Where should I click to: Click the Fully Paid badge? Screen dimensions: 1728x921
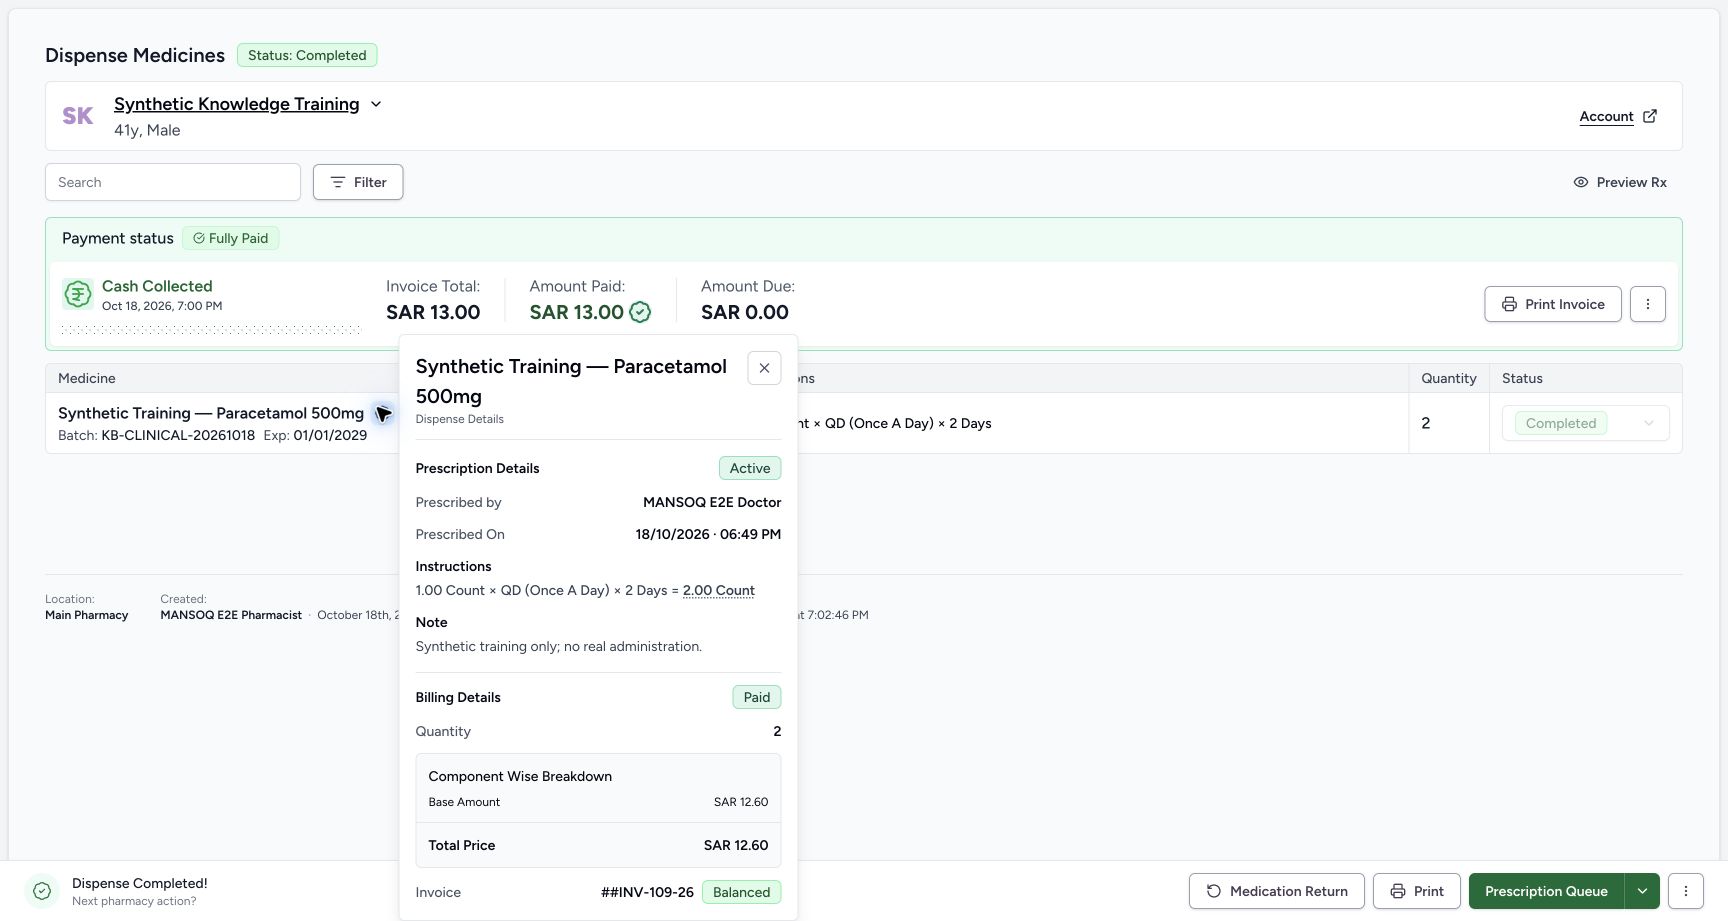tap(231, 238)
